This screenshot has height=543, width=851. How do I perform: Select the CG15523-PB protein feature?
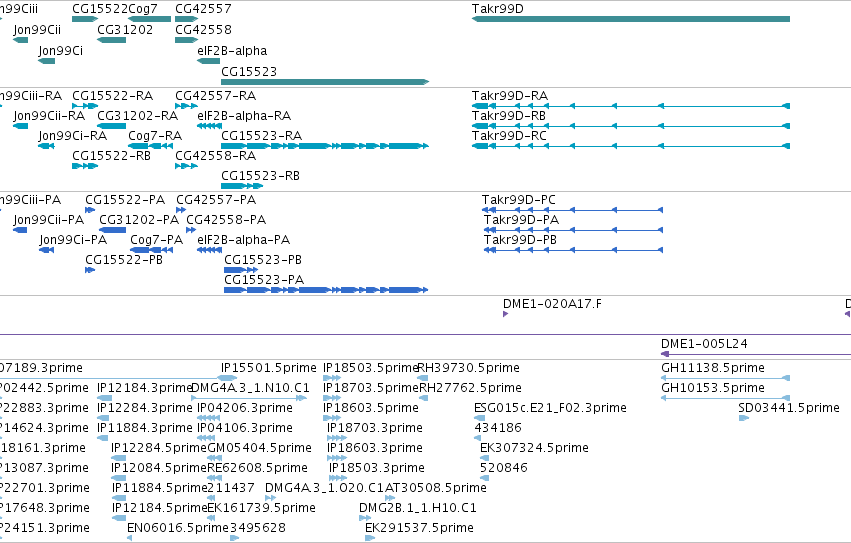[x=241, y=270]
